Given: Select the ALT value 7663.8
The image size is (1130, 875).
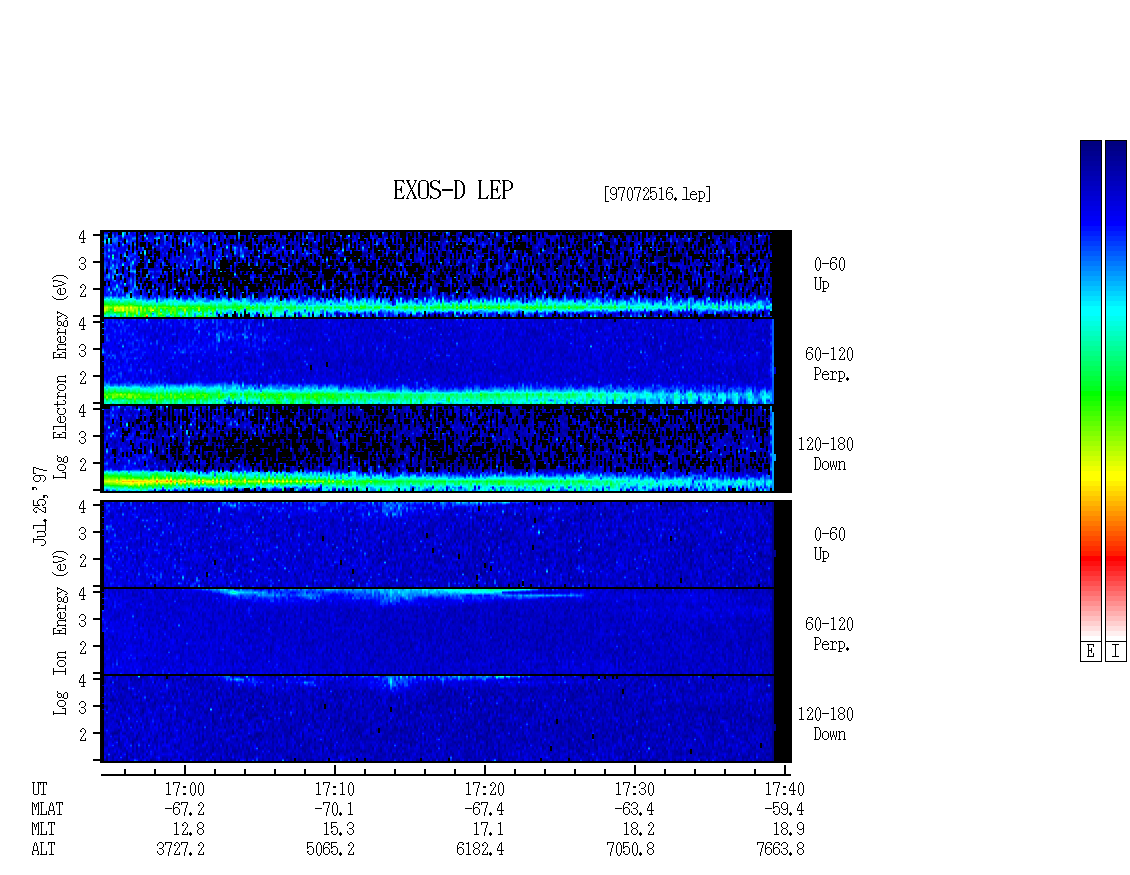Looking at the screenshot, I should tap(780, 849).
